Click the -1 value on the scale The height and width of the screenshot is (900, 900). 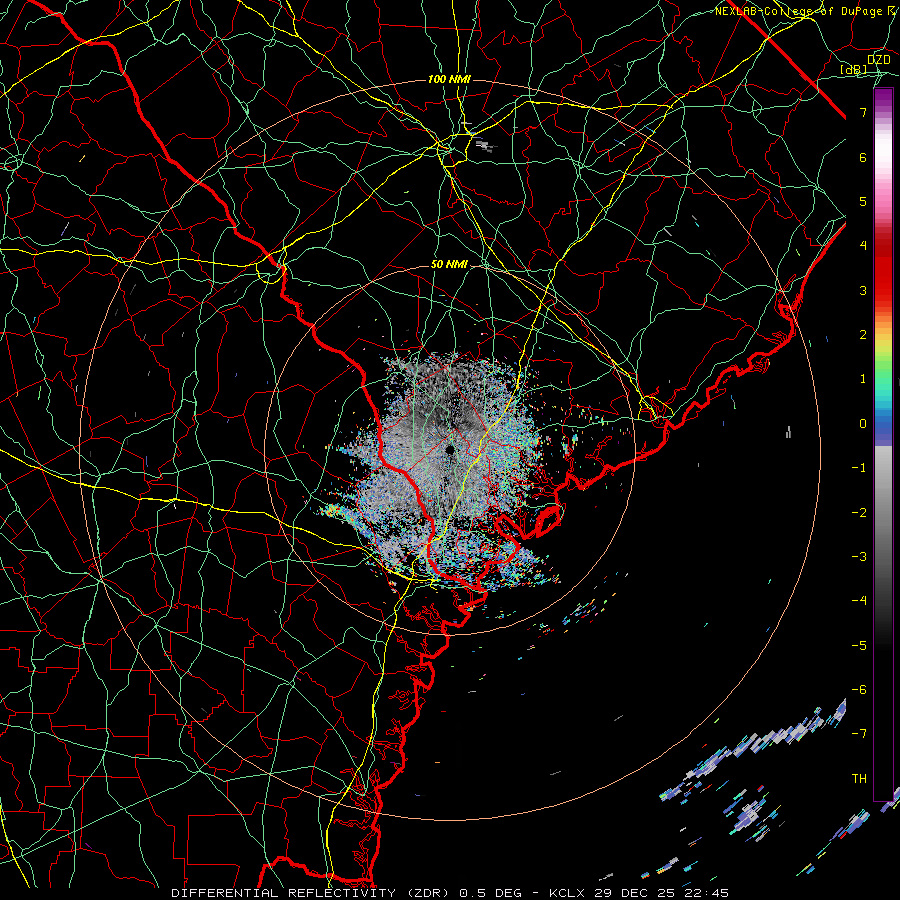click(859, 468)
